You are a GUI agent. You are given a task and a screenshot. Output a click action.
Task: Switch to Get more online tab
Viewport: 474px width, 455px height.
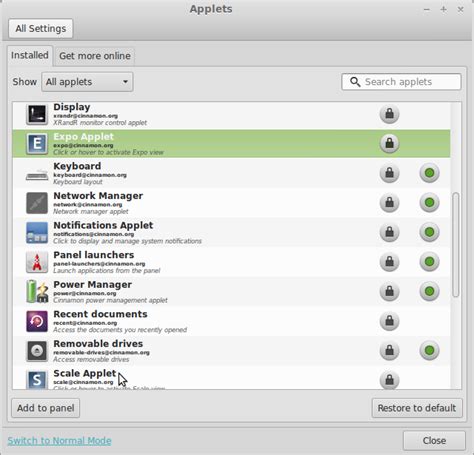[x=95, y=56]
